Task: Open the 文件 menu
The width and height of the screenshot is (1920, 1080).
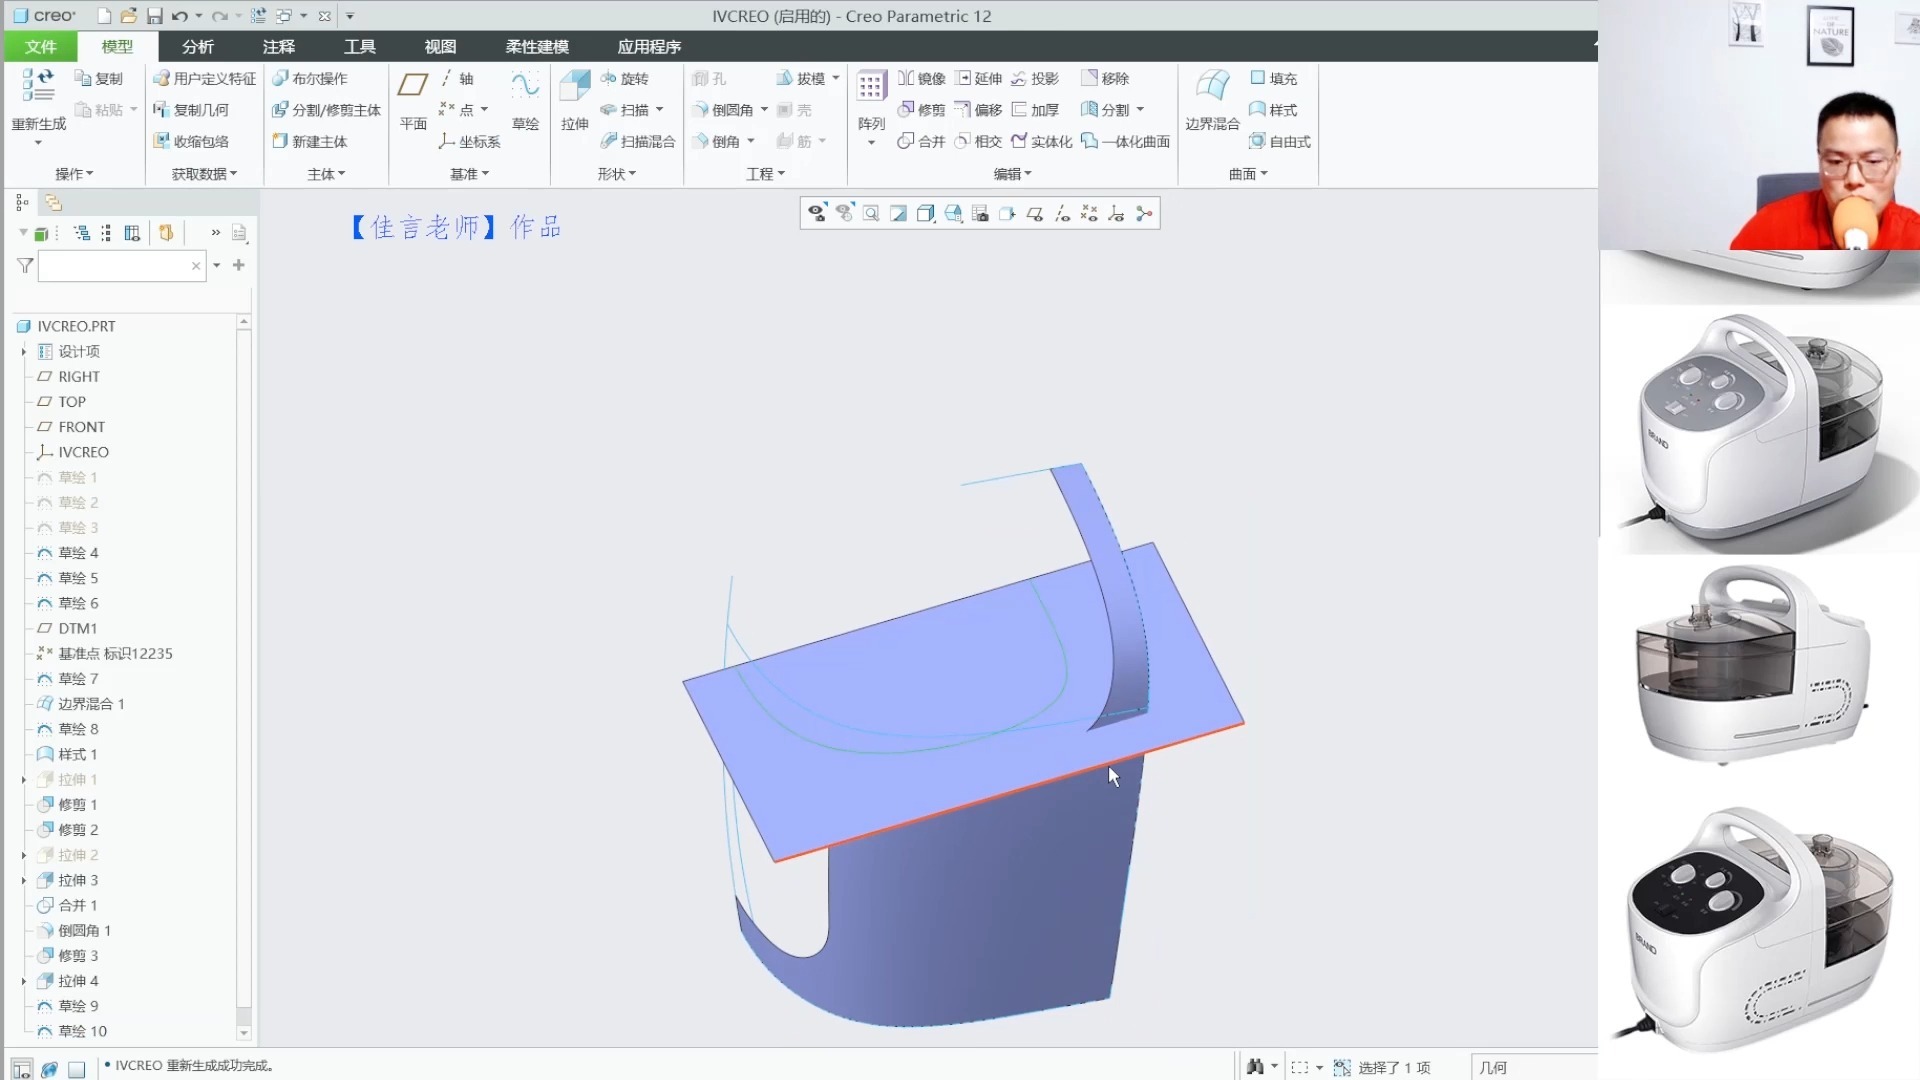Action: point(41,46)
